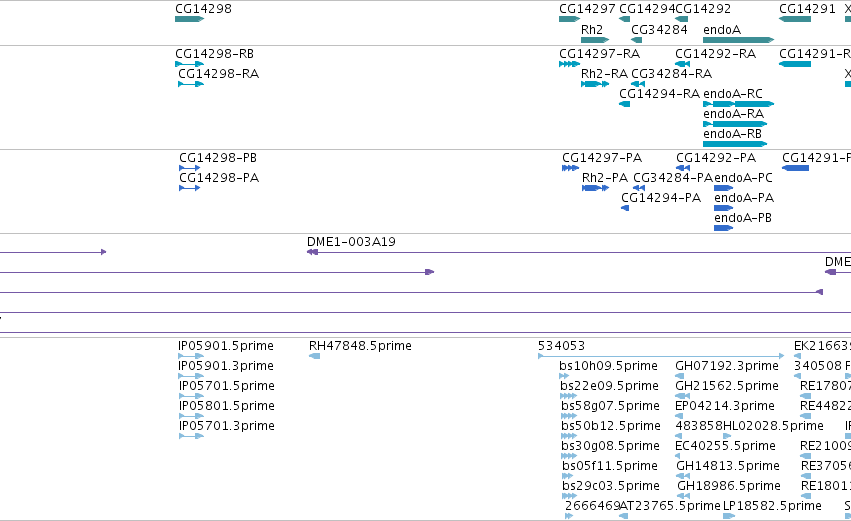Click the CG14298-RB transcript label
Screen dimensions: 851x521
(x=214, y=54)
